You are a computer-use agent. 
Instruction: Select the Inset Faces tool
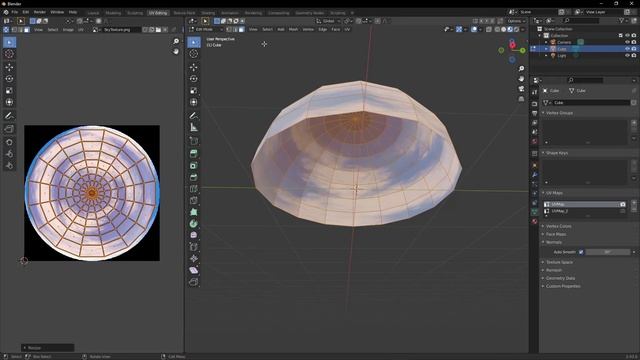(x=194, y=165)
